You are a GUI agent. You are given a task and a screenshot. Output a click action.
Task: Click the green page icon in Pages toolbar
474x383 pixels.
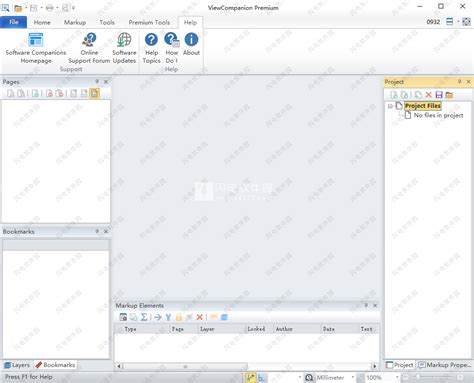coord(35,94)
